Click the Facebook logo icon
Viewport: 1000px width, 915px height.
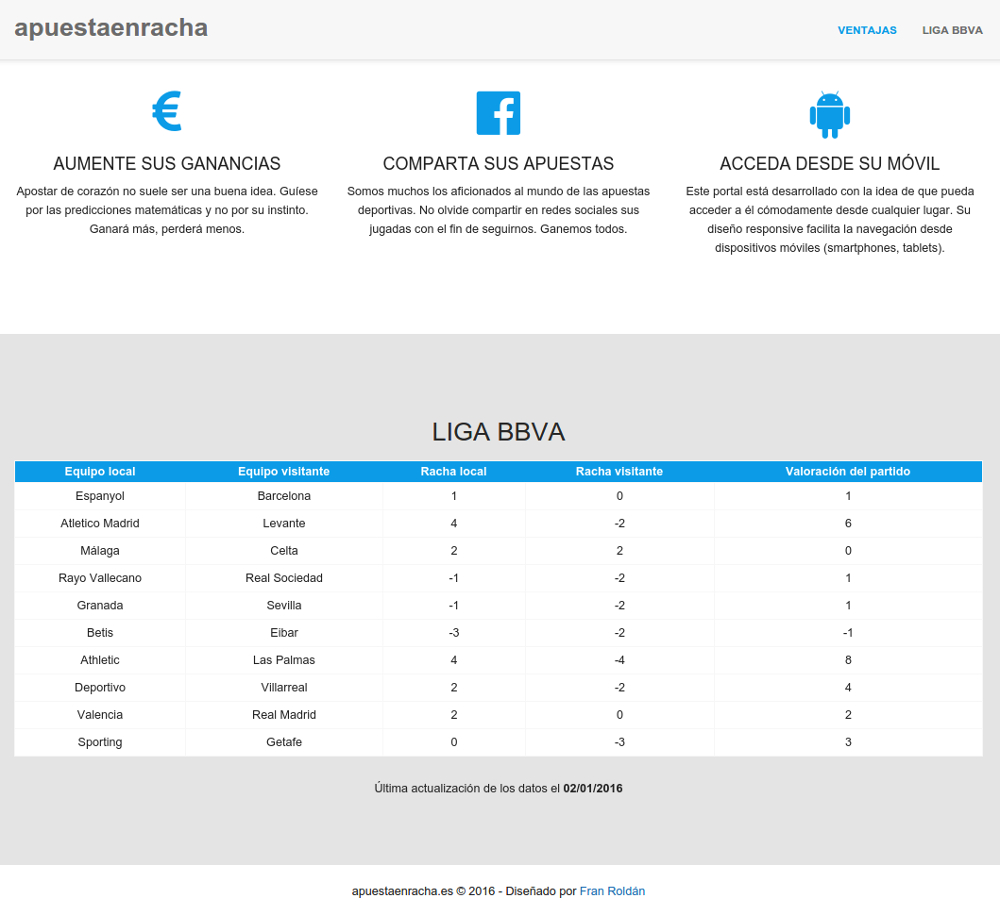tap(498, 113)
